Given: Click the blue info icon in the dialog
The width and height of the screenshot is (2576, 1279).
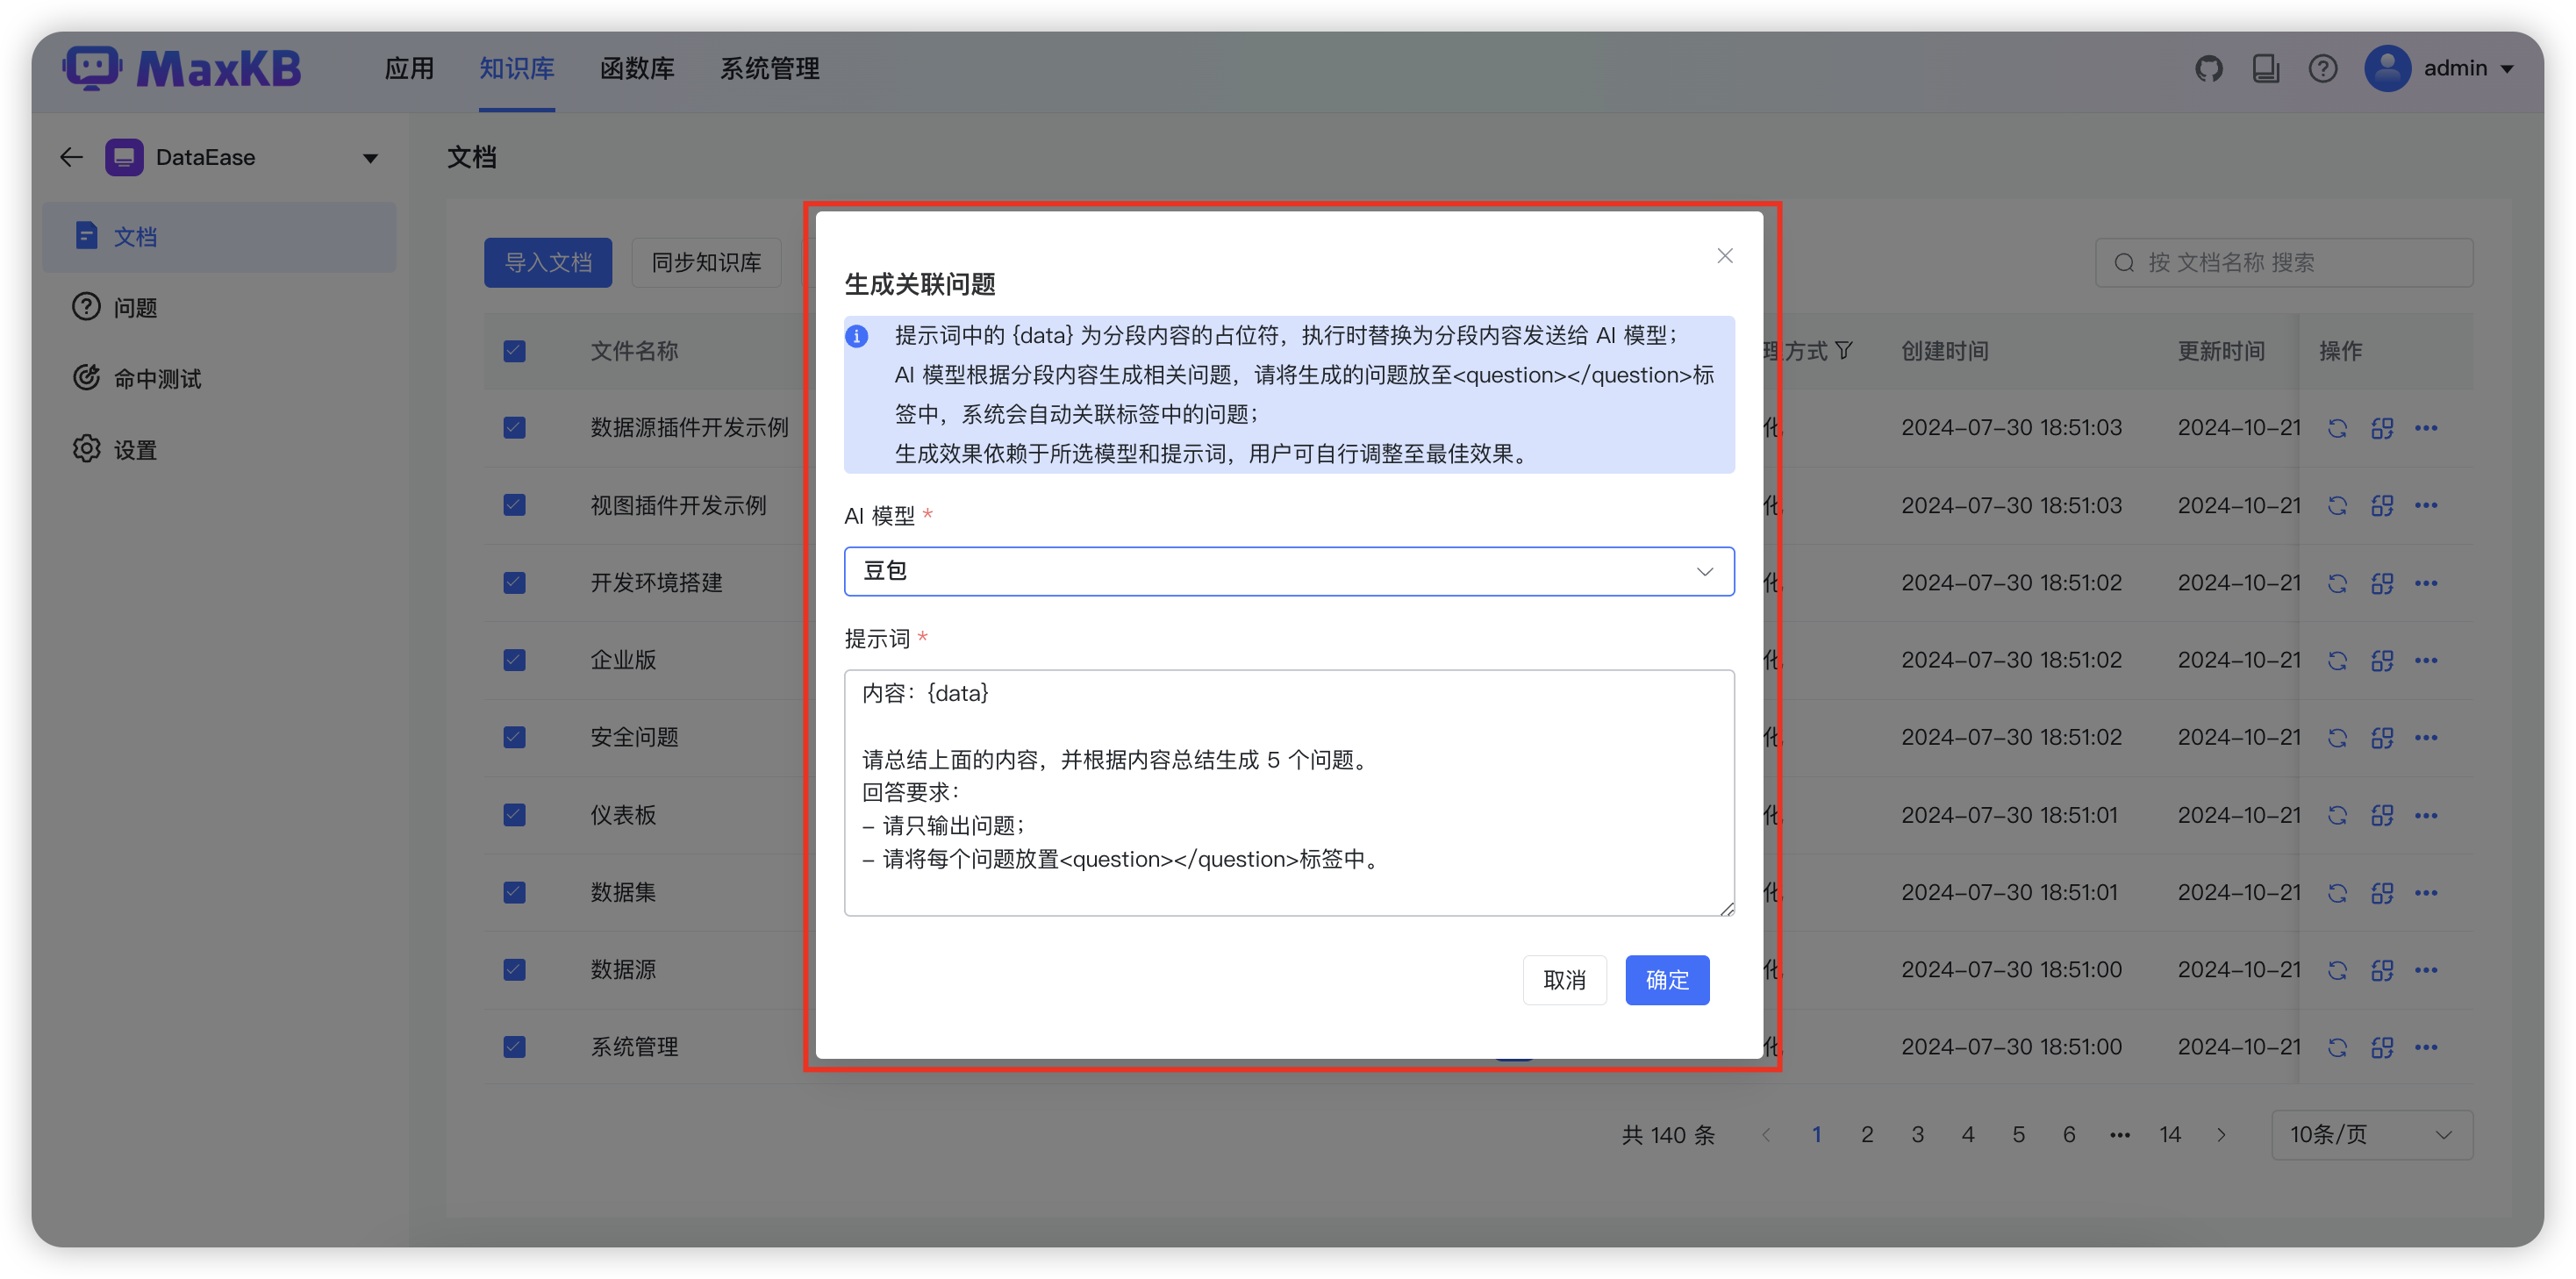Looking at the screenshot, I should pos(857,336).
